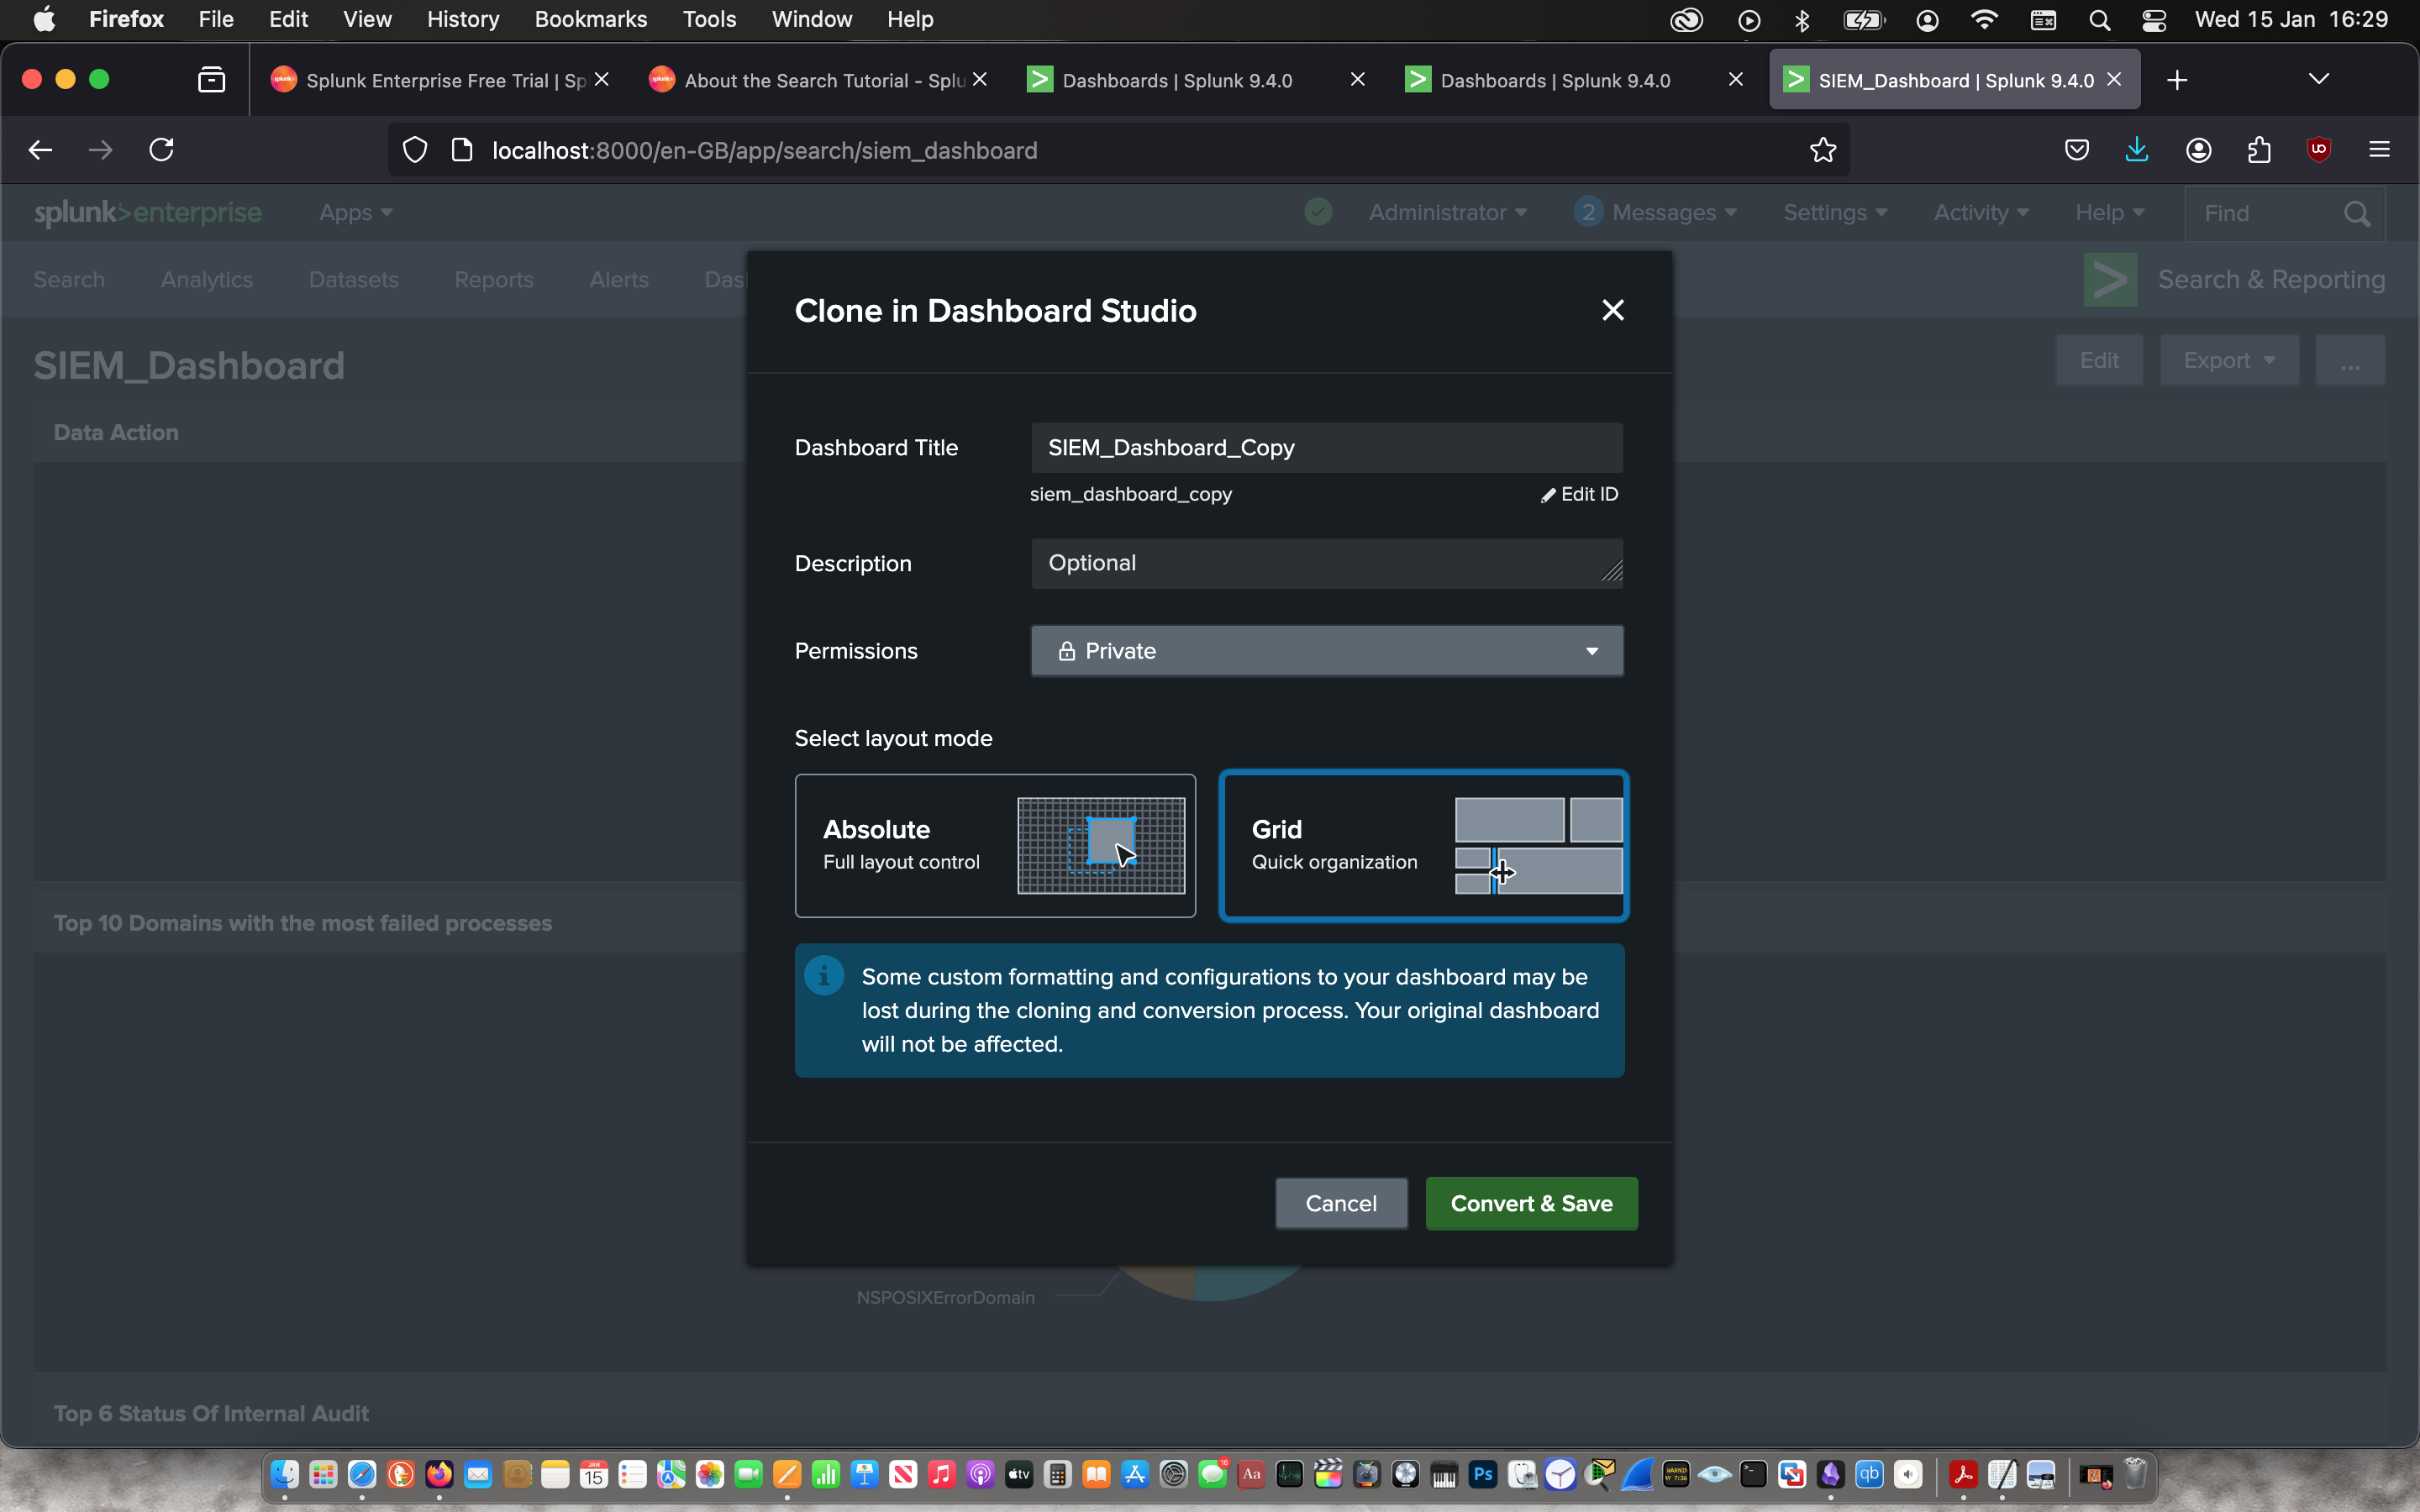2420x1512 pixels.
Task: Expand the list all tabs chevron
Action: [x=2318, y=80]
